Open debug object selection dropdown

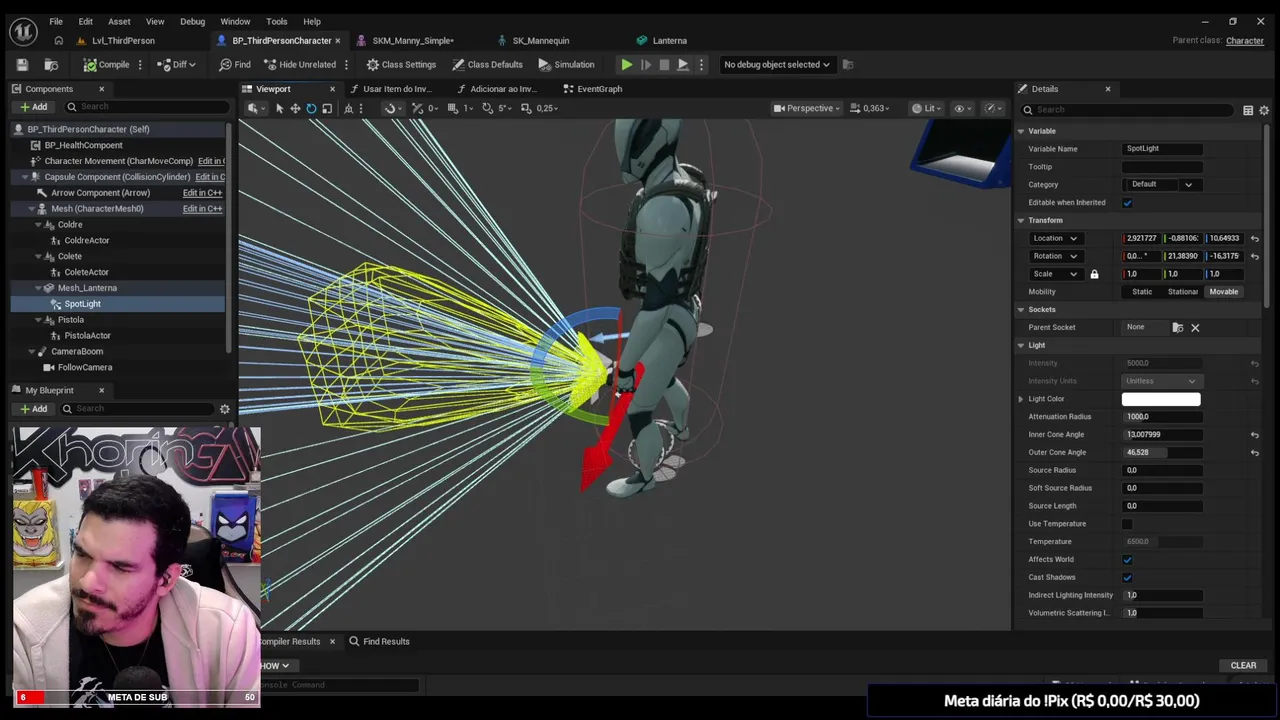click(777, 64)
